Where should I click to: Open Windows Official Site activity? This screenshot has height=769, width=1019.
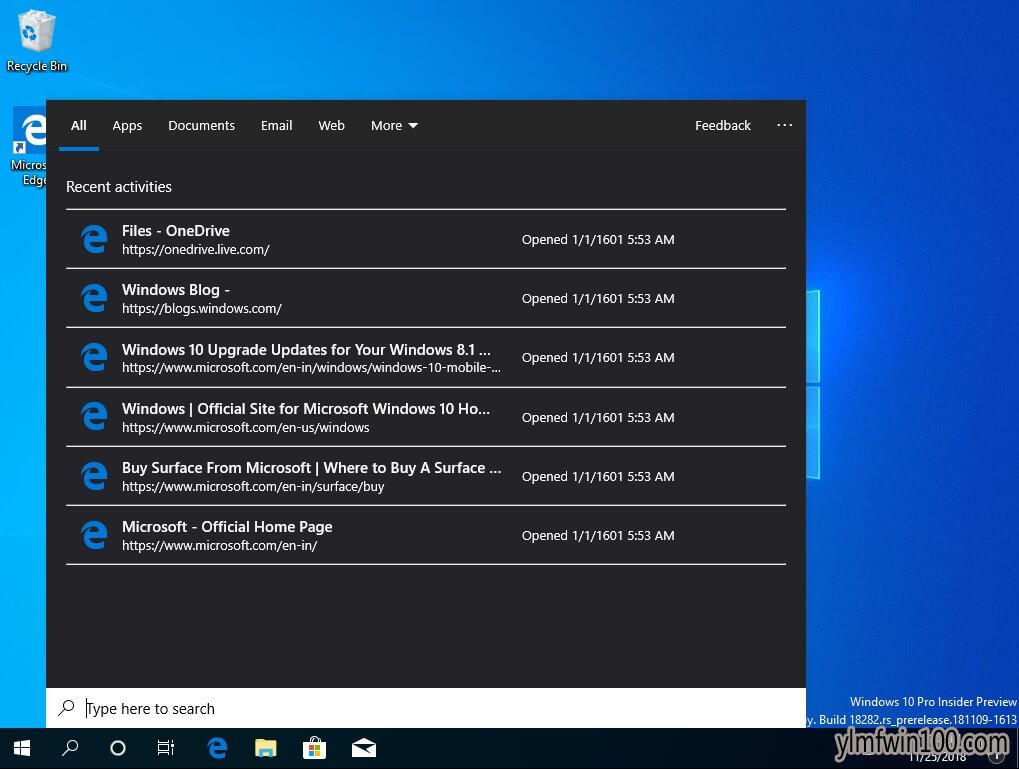(426, 417)
